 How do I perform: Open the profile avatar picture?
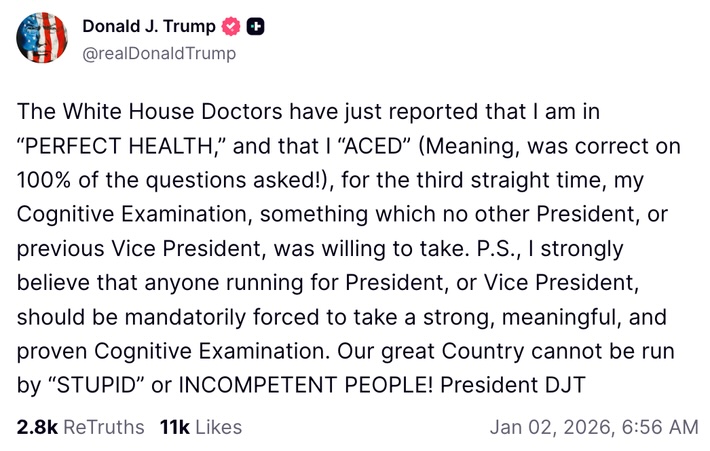point(41,39)
